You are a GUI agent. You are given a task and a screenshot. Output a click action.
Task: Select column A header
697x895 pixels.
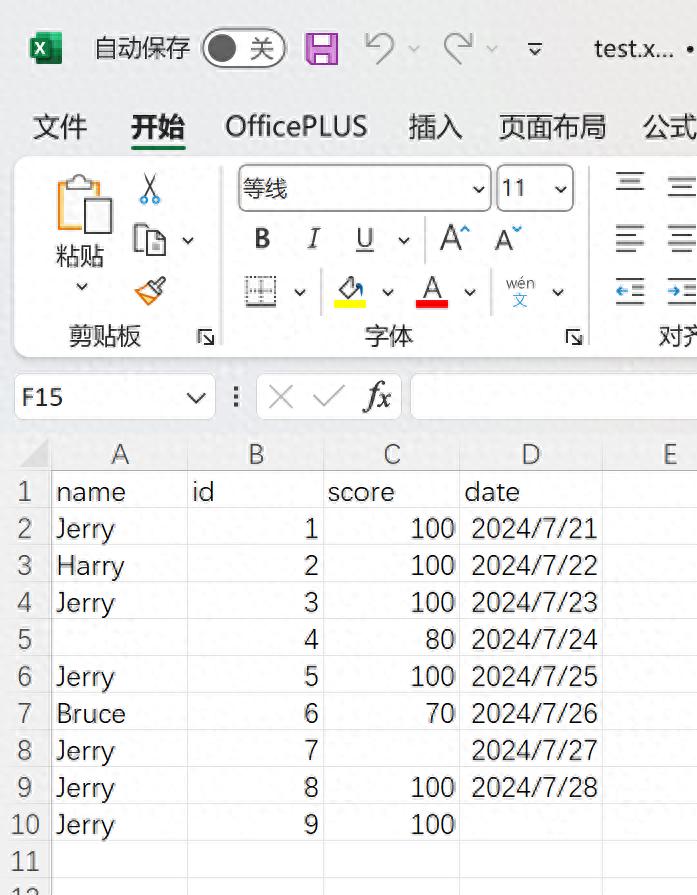click(x=119, y=455)
